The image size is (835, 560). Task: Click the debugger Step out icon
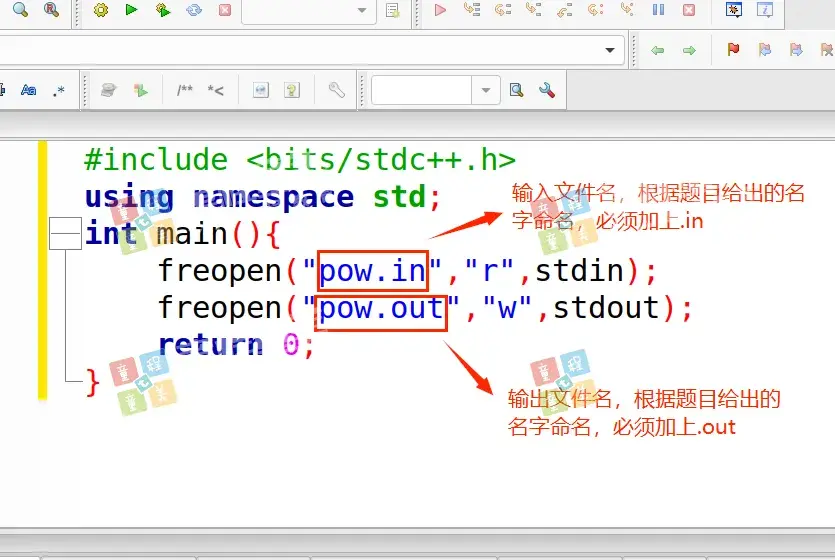pyautogui.click(x=564, y=10)
